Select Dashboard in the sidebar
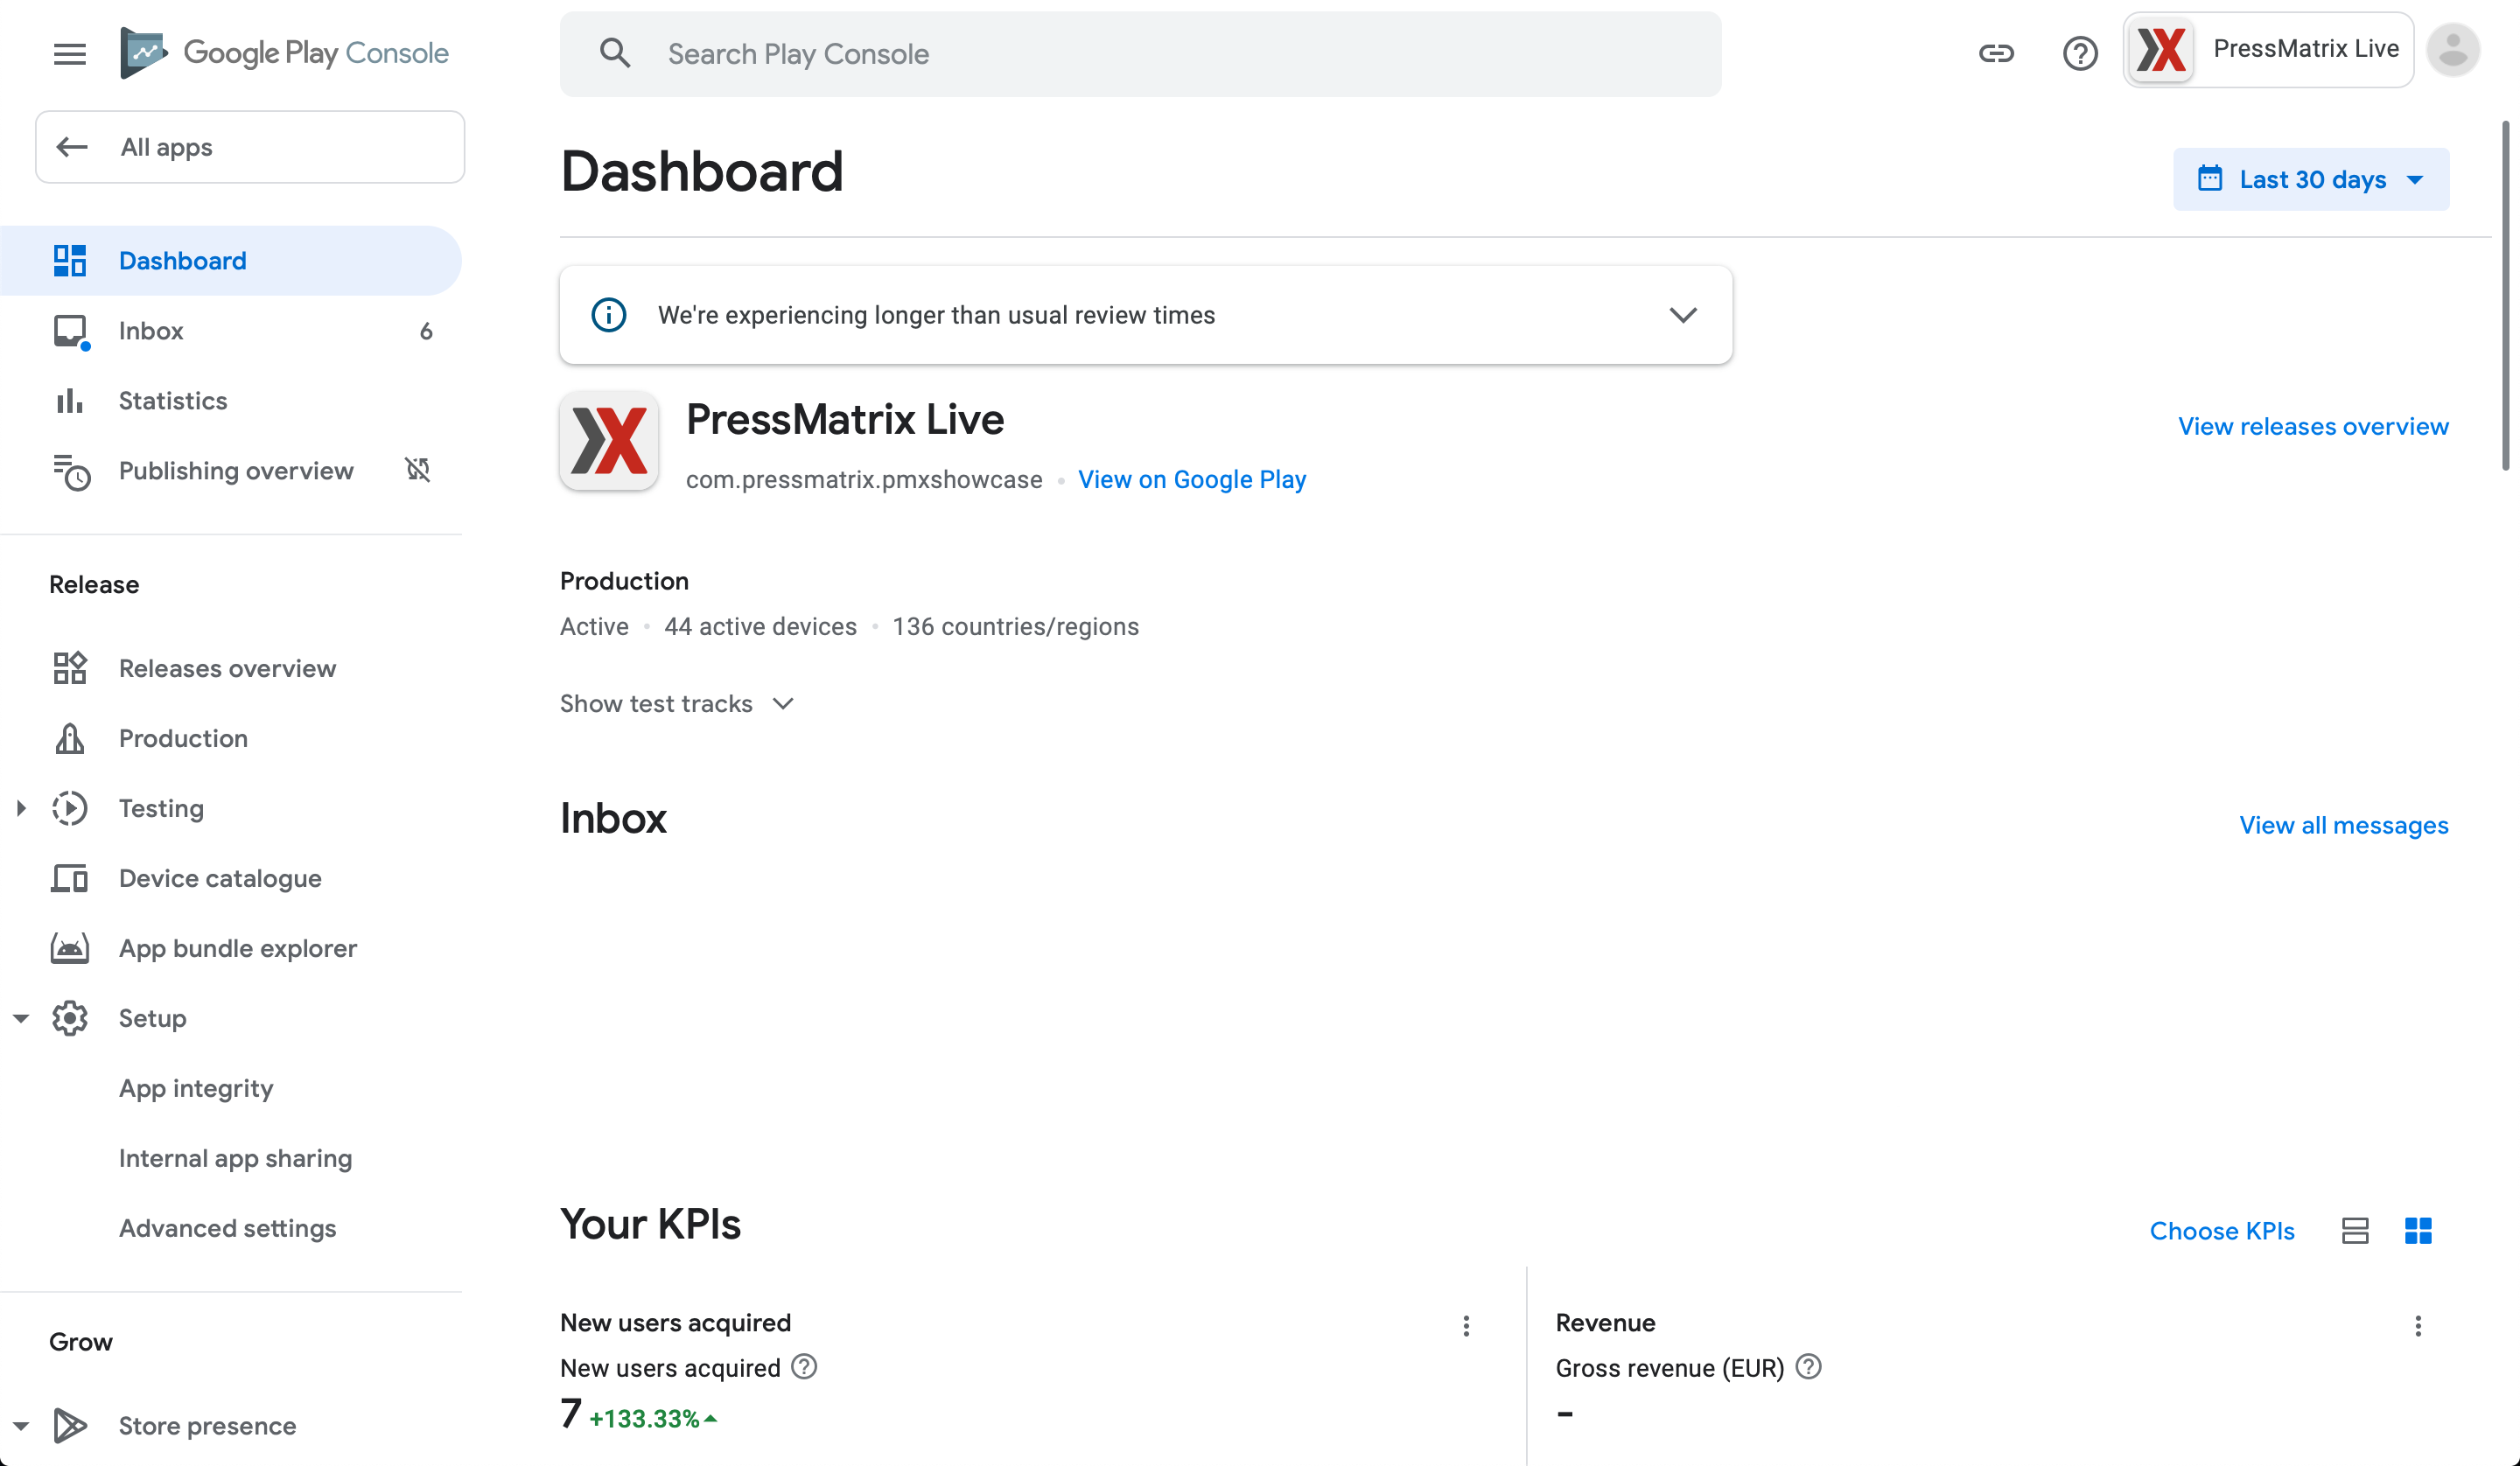2520x1466 pixels. click(x=231, y=260)
